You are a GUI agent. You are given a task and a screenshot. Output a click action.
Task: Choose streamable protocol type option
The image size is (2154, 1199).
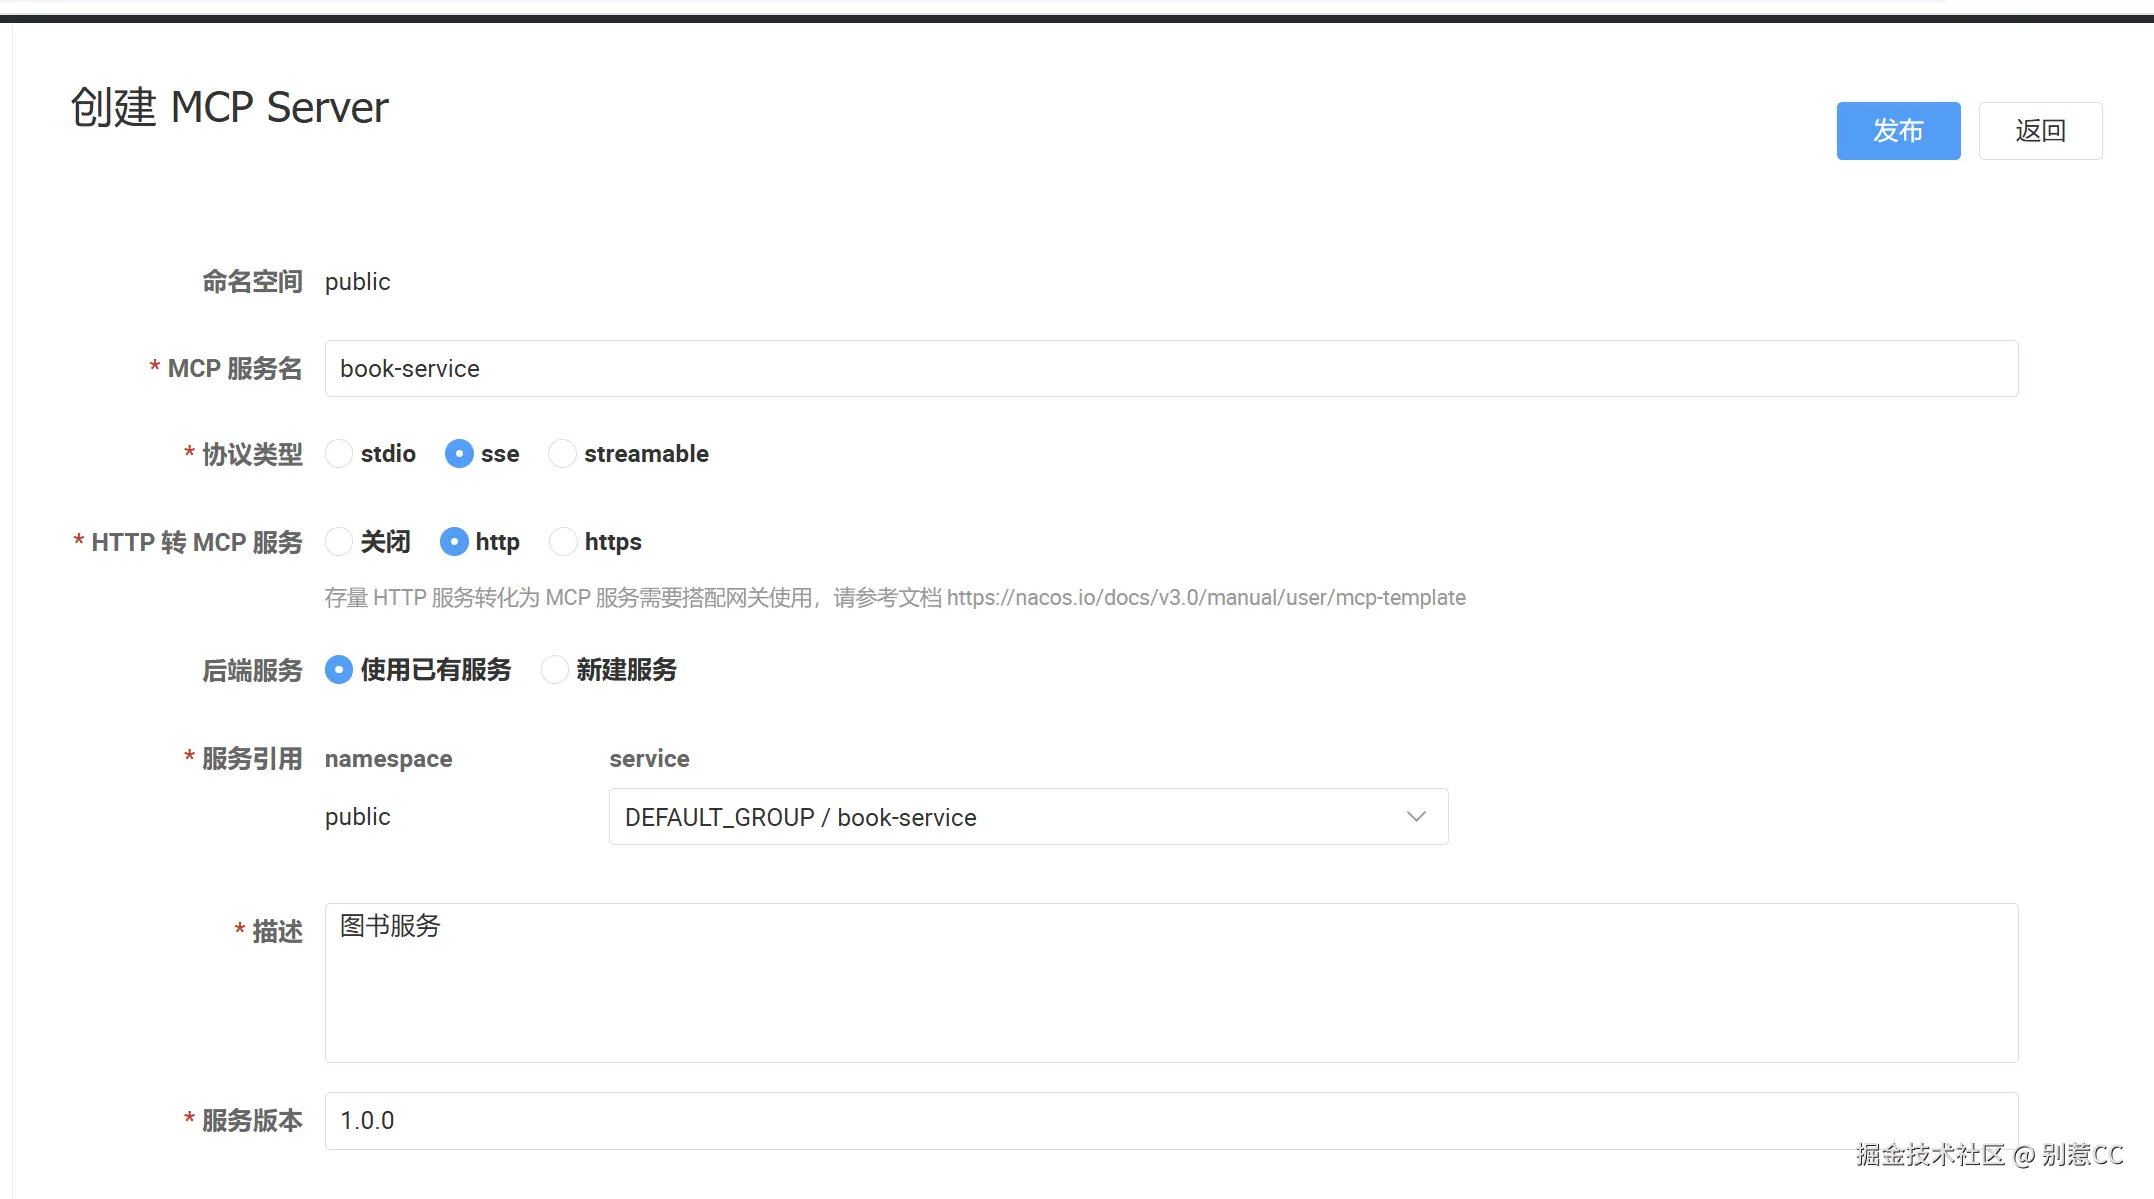point(563,454)
